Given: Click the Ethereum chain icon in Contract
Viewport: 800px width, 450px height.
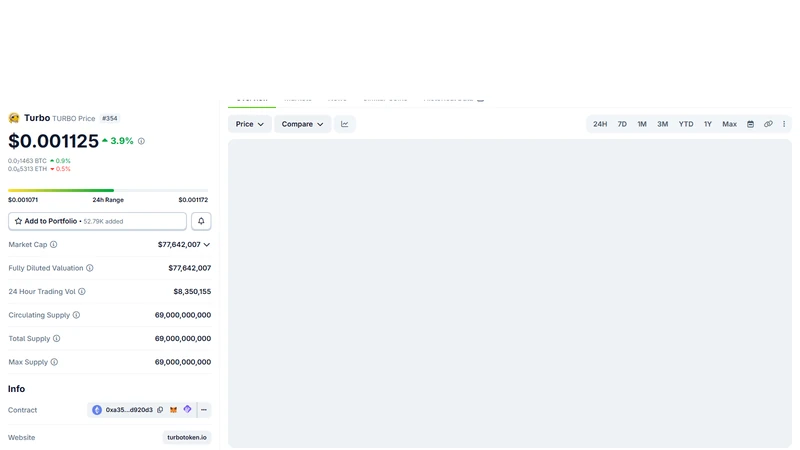Looking at the screenshot, I should tap(97, 410).
